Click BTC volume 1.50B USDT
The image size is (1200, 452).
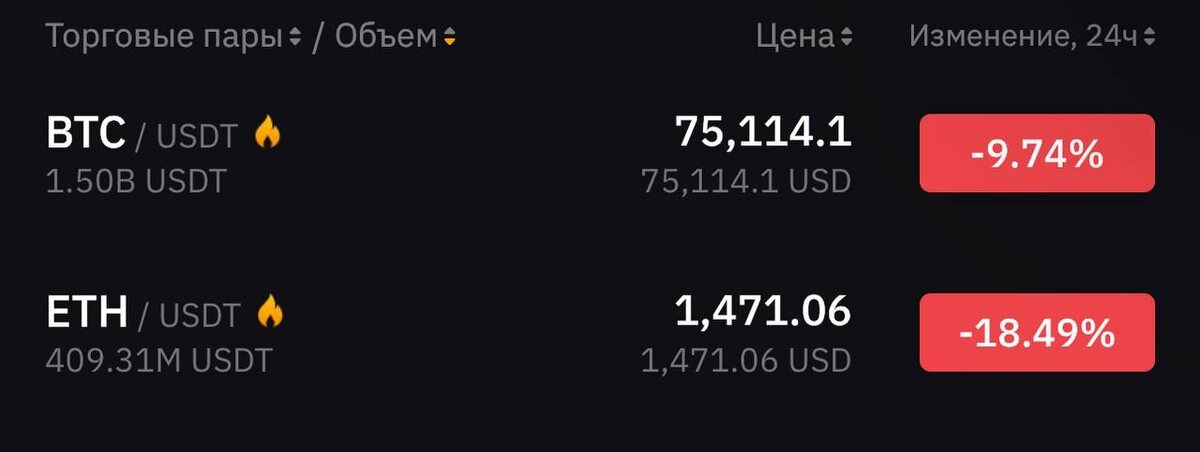(137, 181)
